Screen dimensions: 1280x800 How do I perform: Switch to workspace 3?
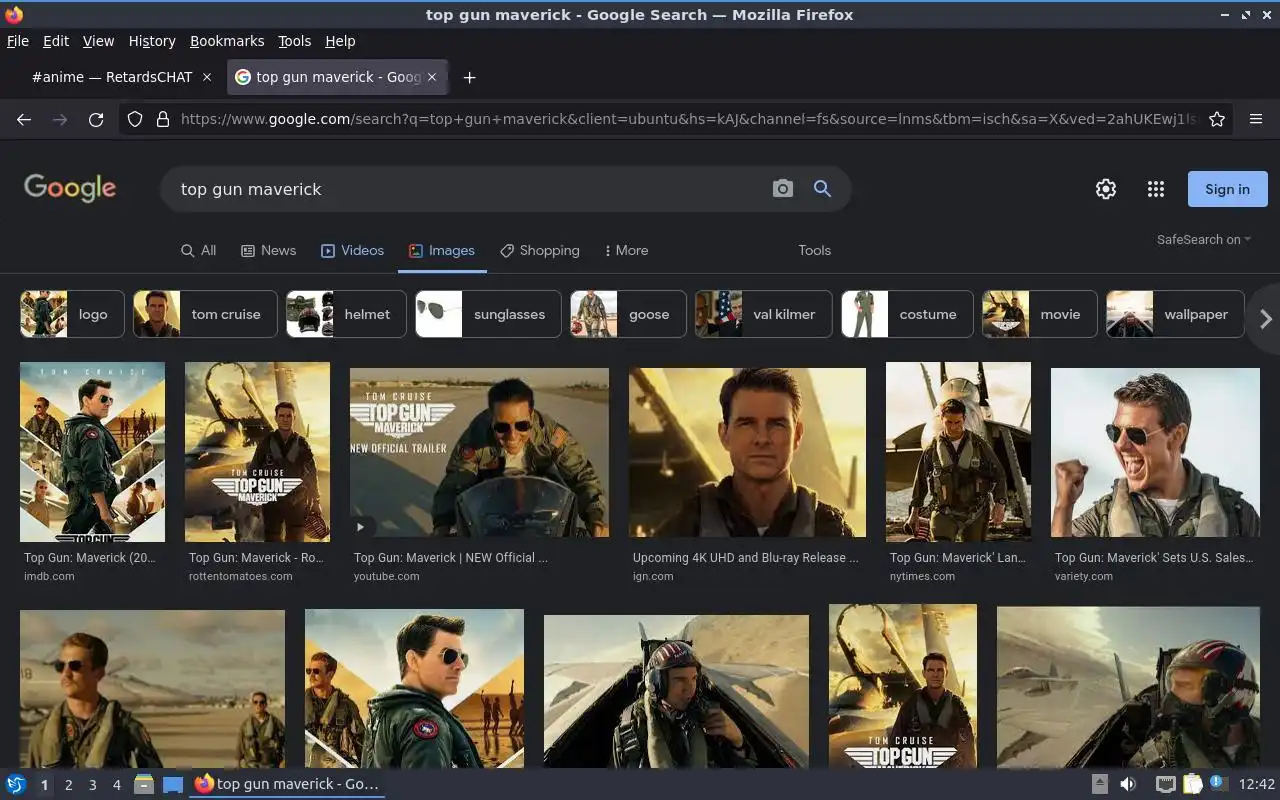pos(92,785)
